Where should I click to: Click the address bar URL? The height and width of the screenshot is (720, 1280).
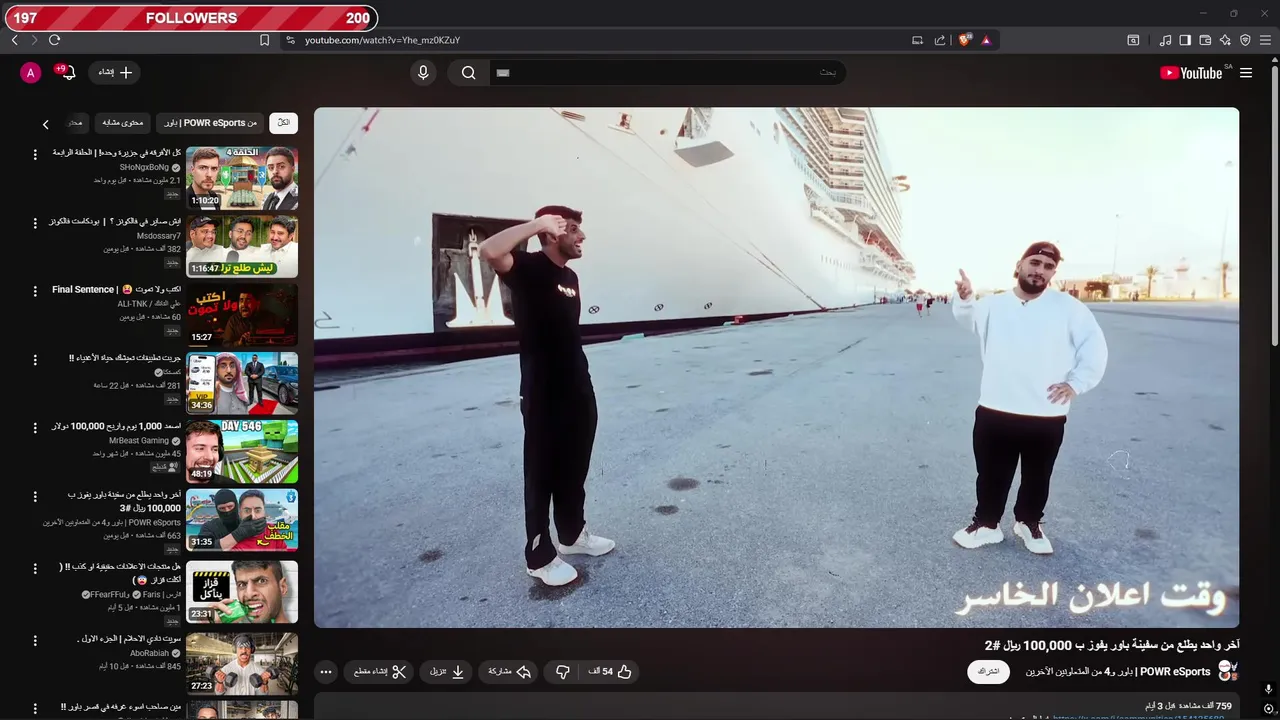click(382, 40)
